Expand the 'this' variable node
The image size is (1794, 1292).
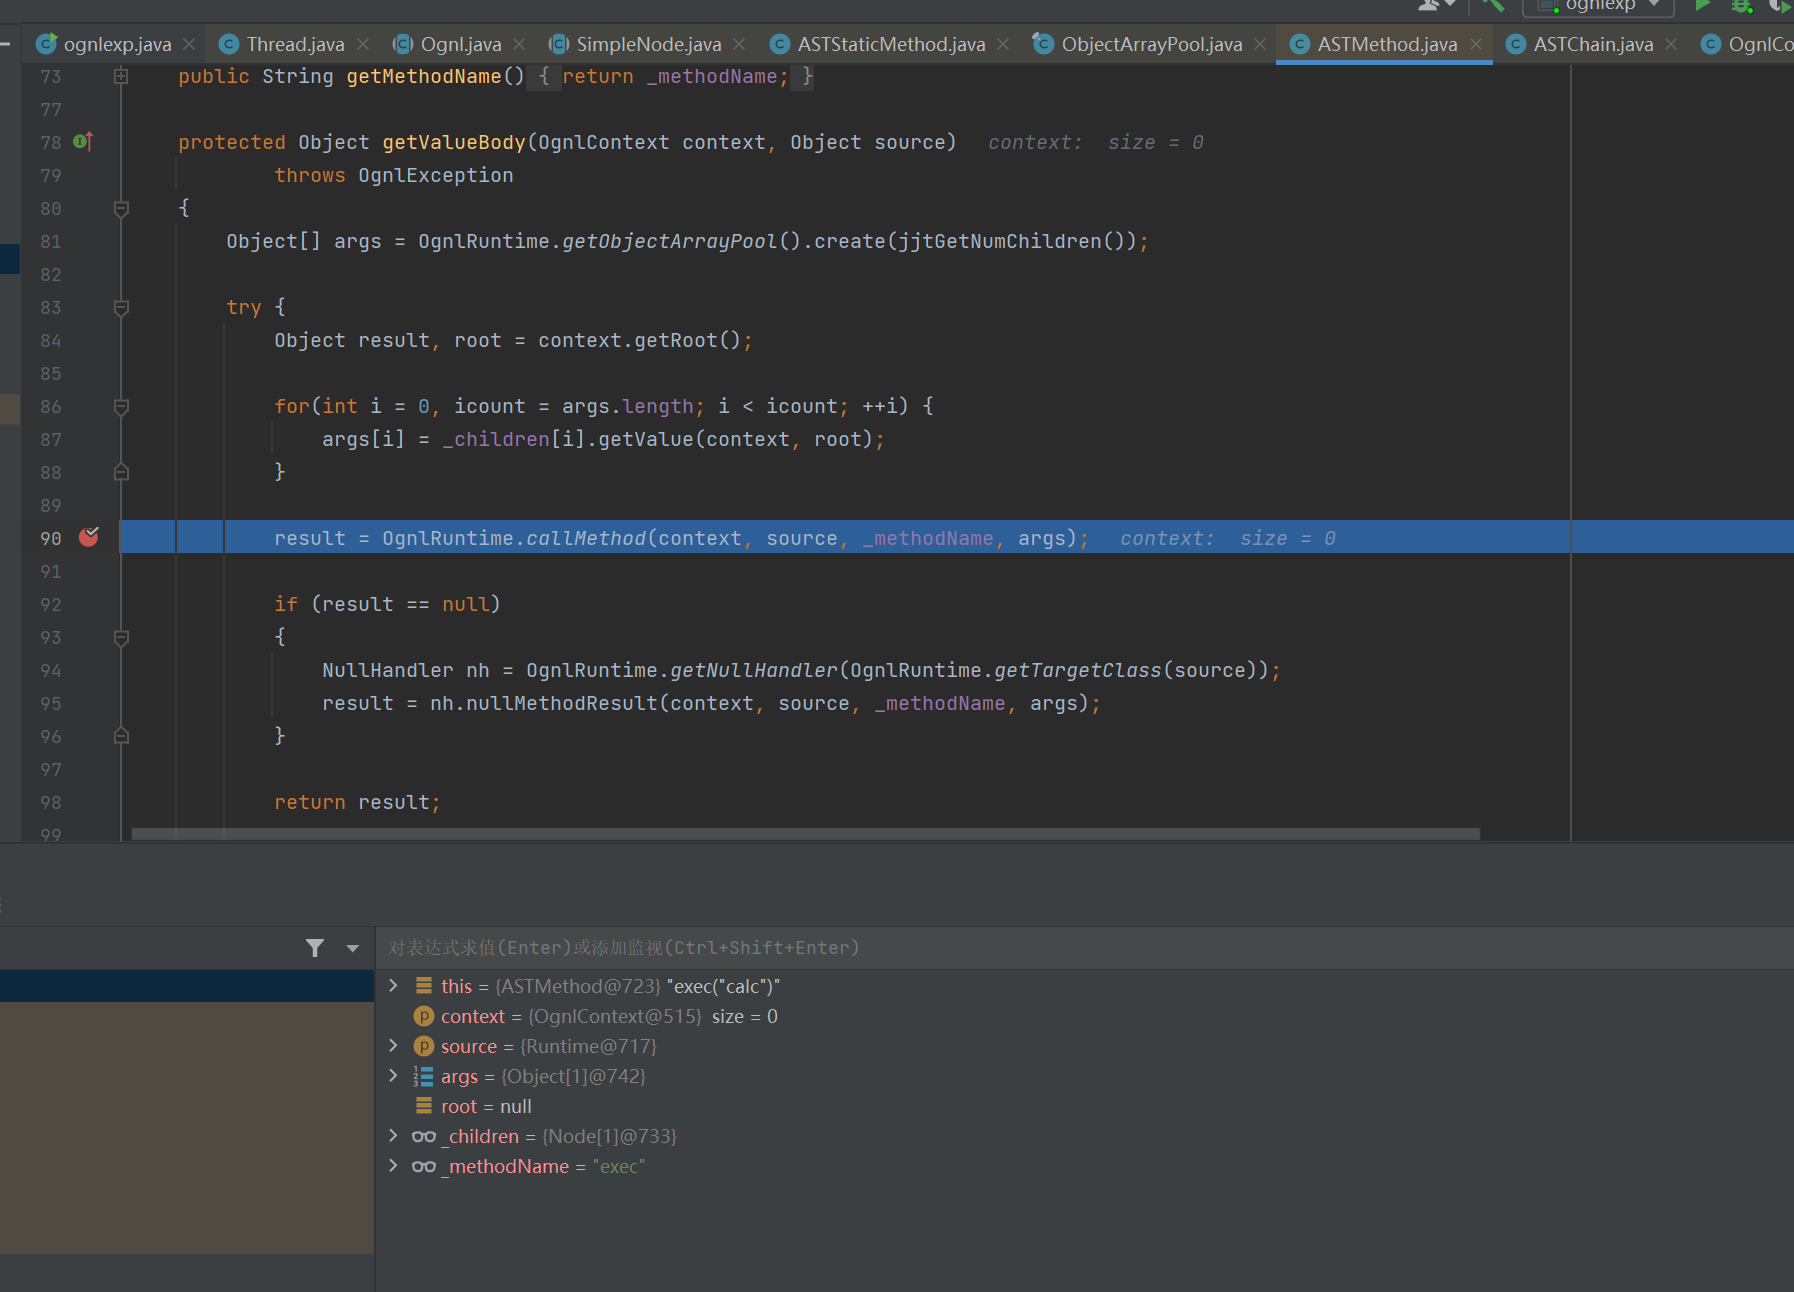click(x=393, y=986)
